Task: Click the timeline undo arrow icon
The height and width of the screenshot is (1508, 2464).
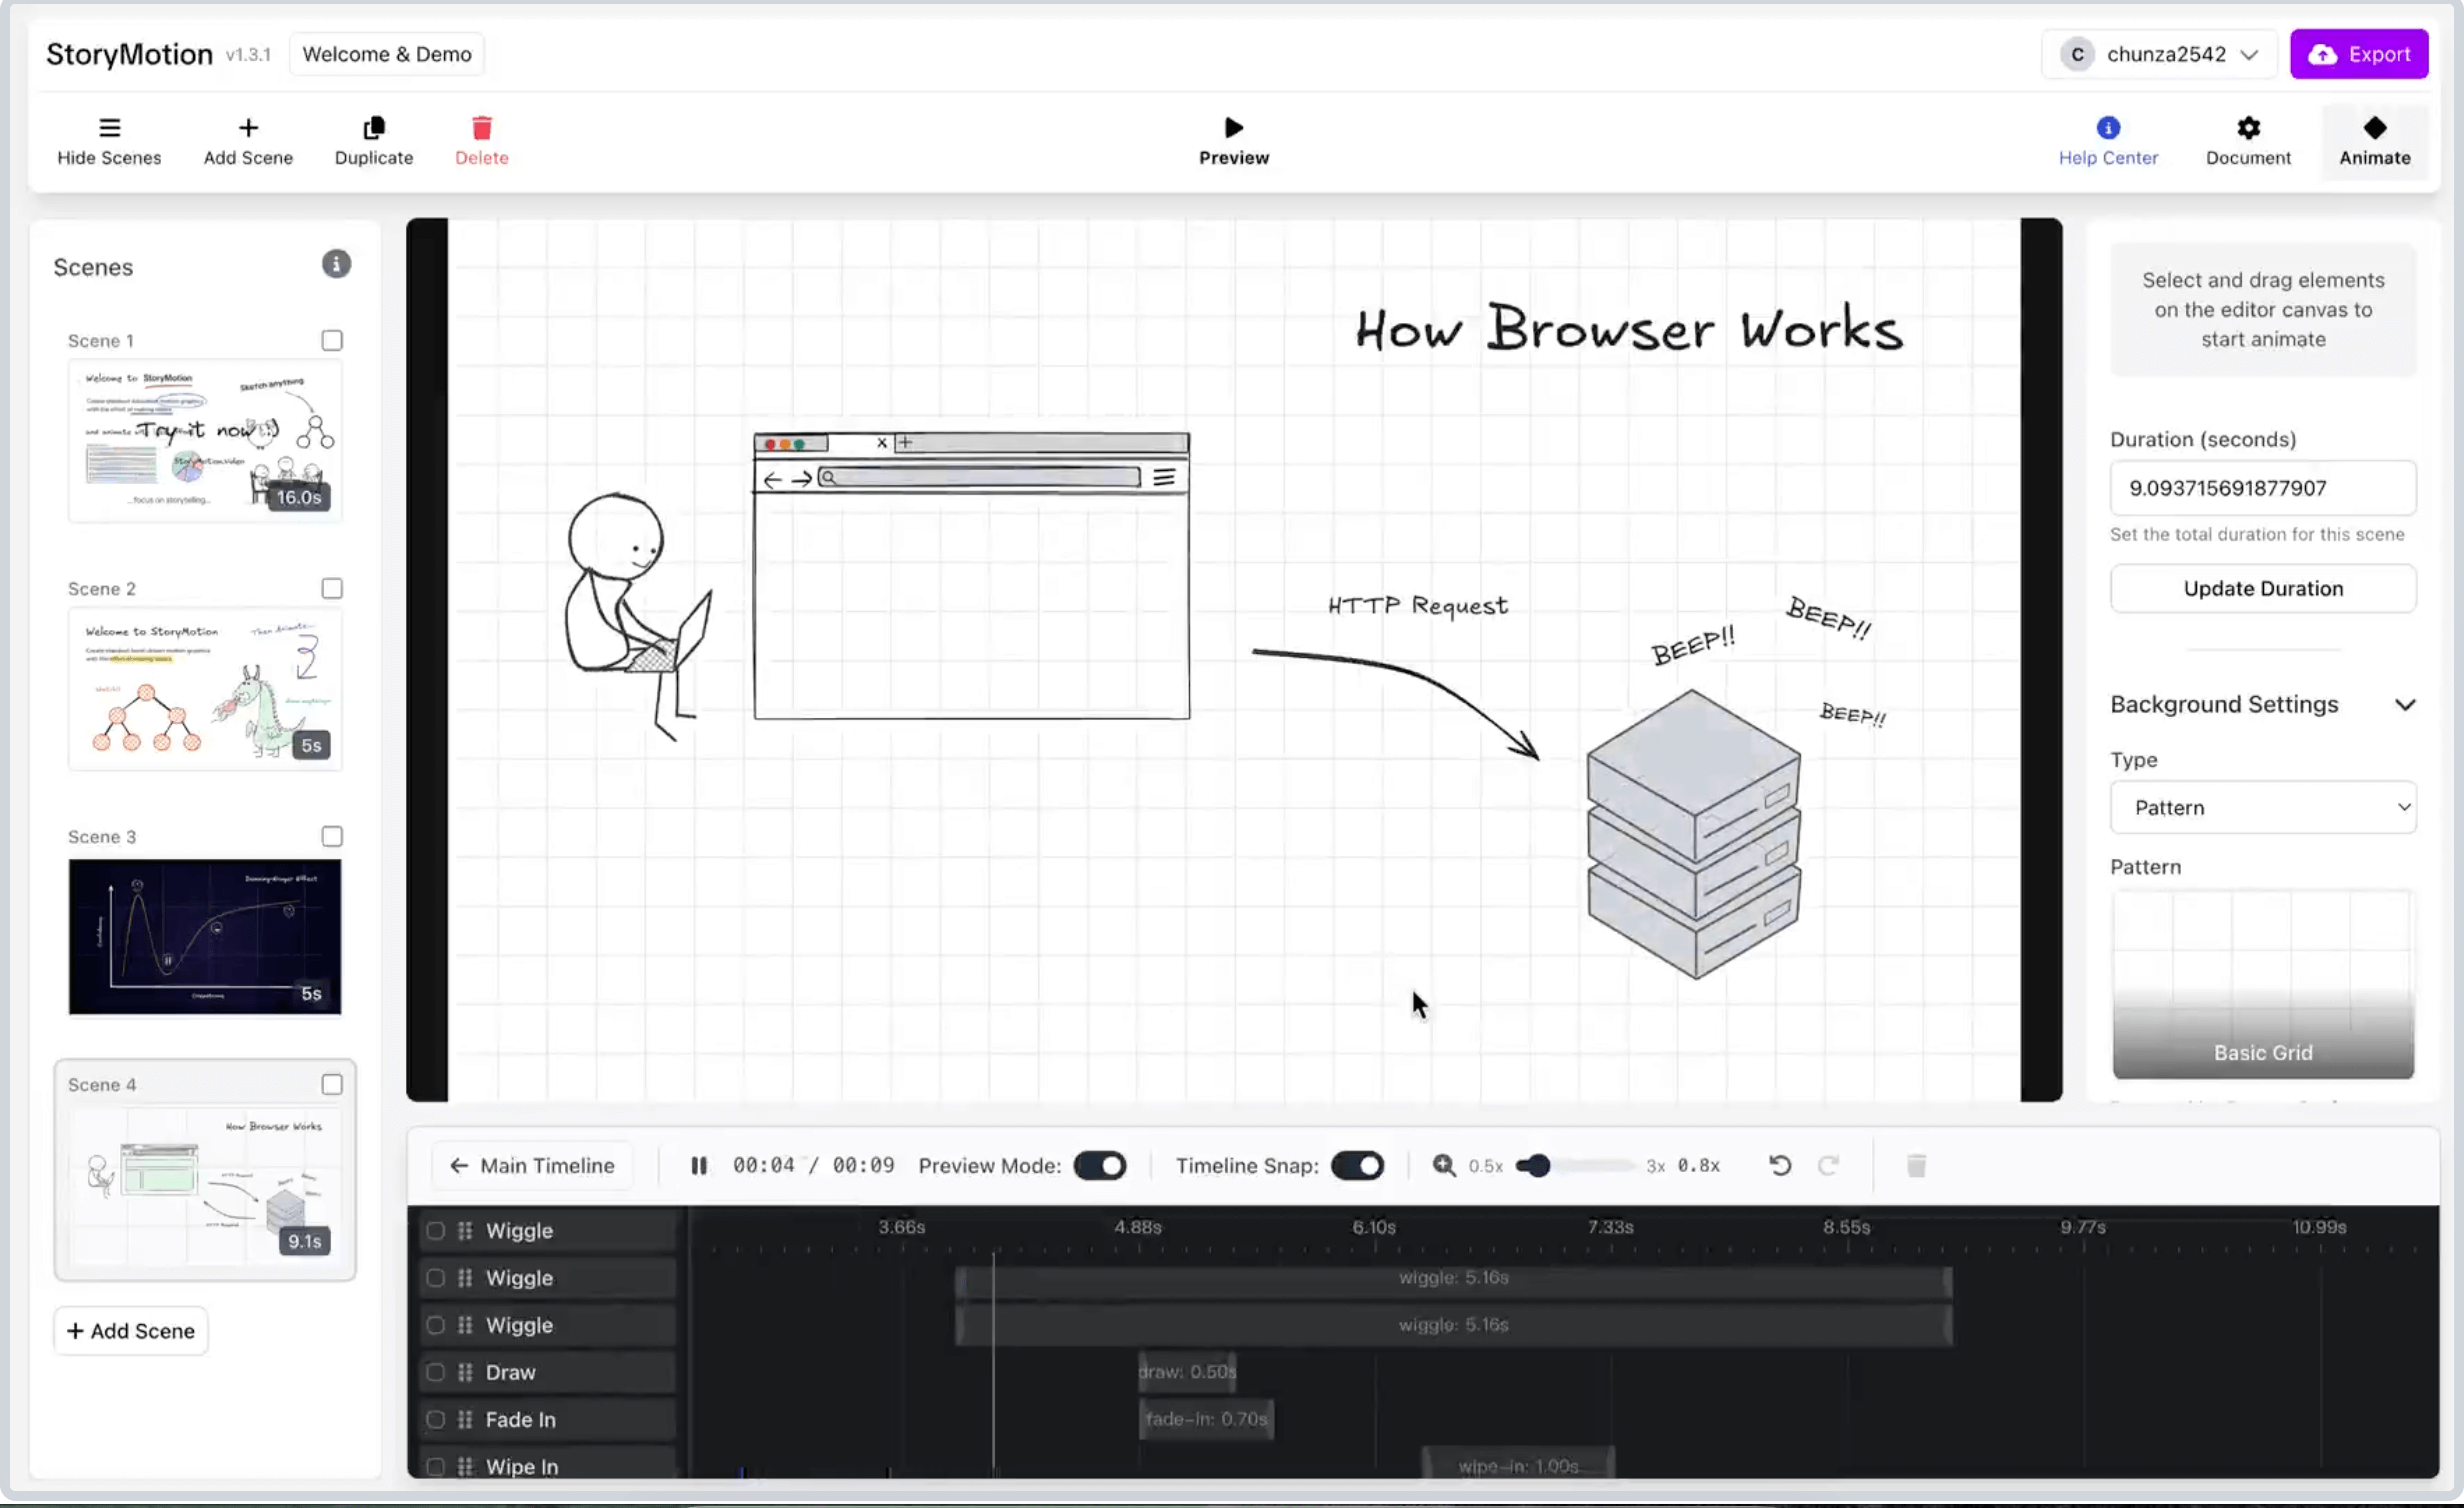Action: pos(1779,1165)
